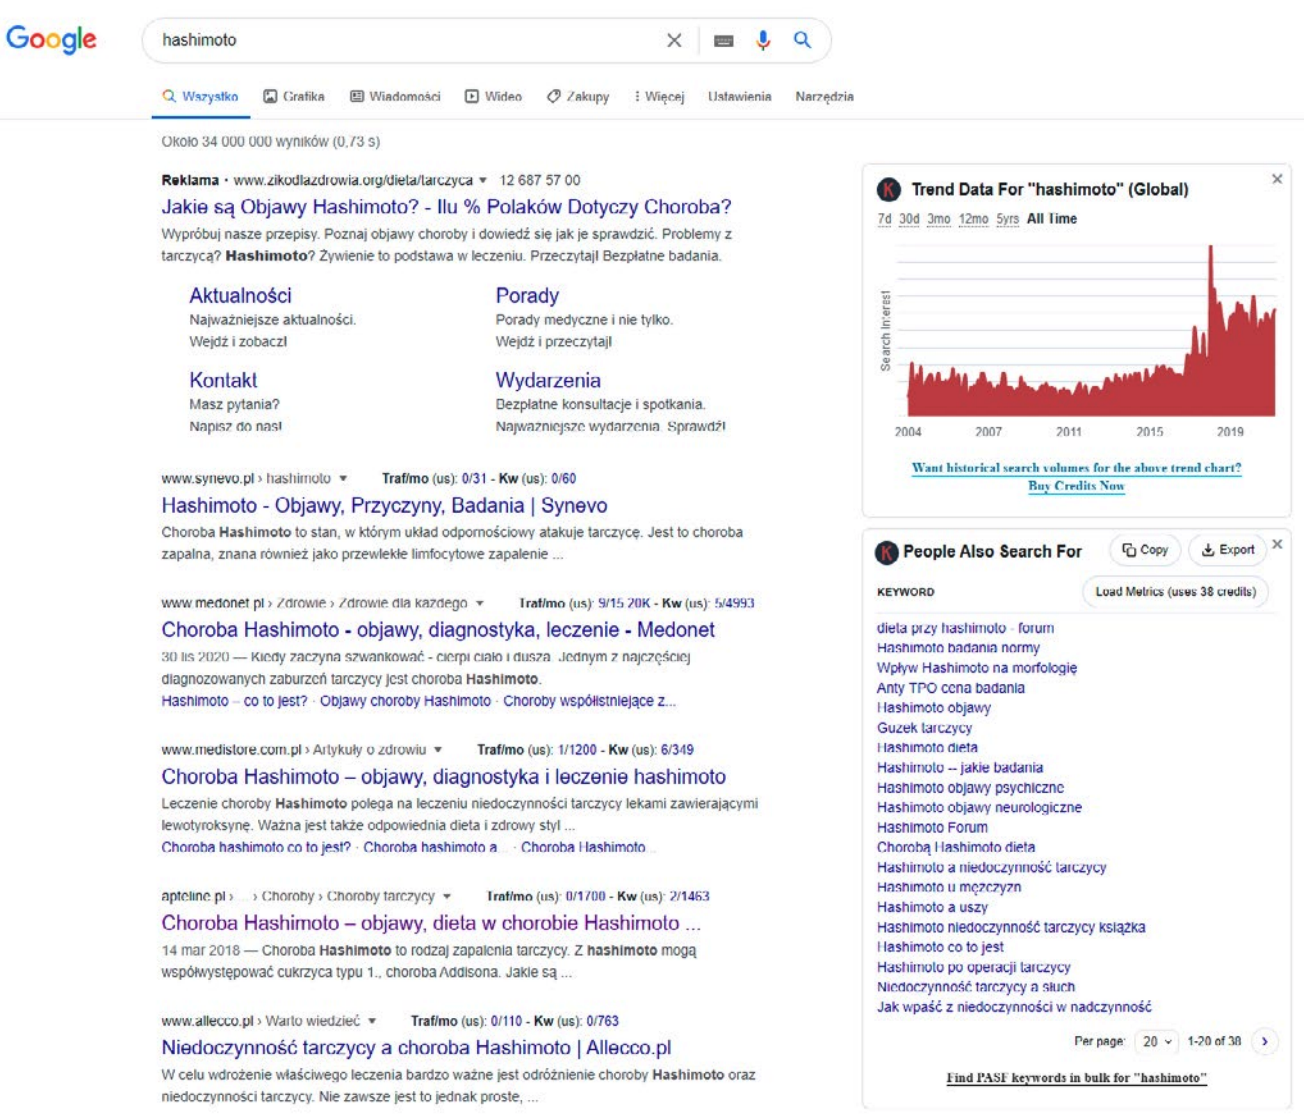Select keyword 'Hashimoto objawy neurologiczne'
This screenshot has width=1304, height=1116.
[x=979, y=807]
